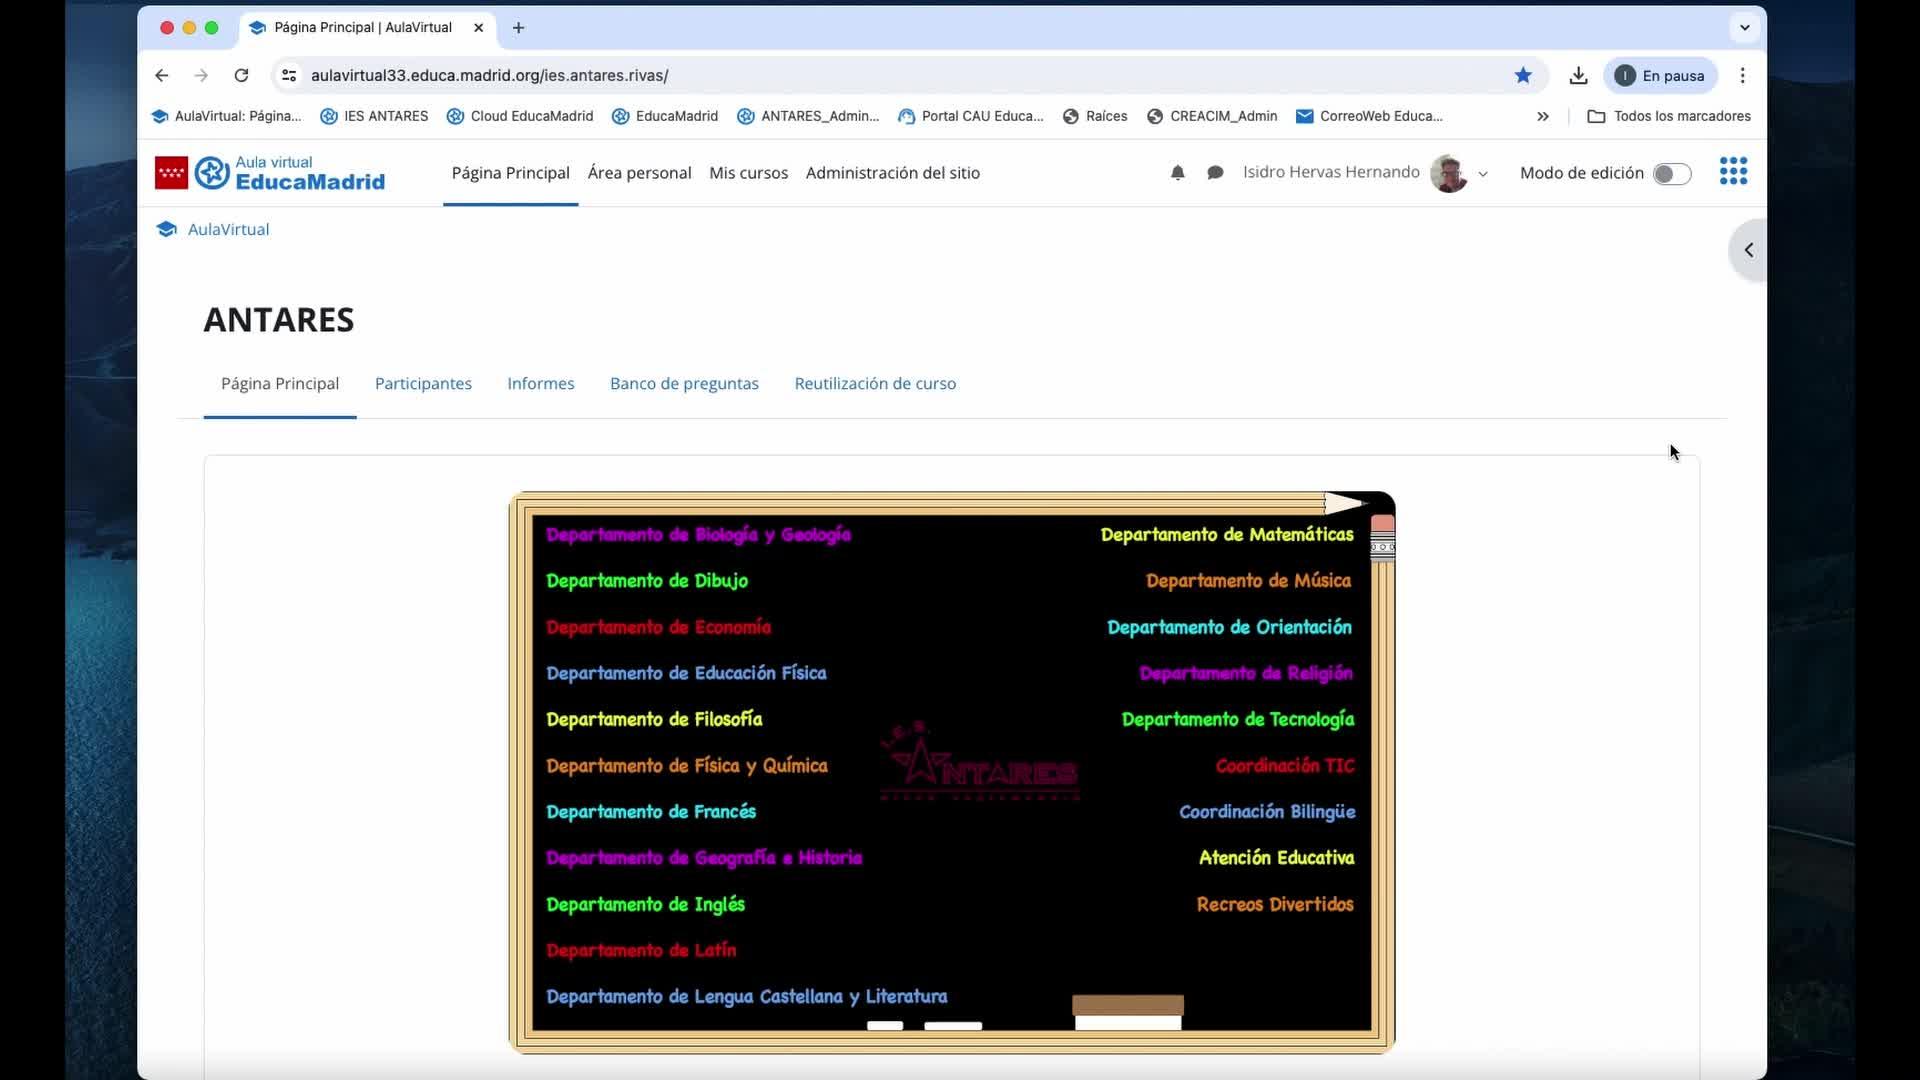
Task: Click the bookmark star in address bar
Action: tap(1522, 75)
